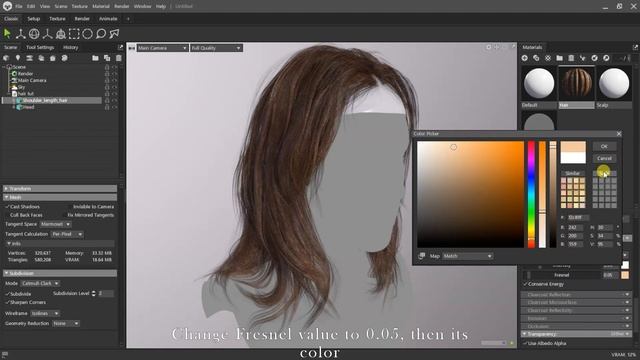Open the Geometry Reduction dropdown
Screen dimensions: 640x360
point(66,323)
